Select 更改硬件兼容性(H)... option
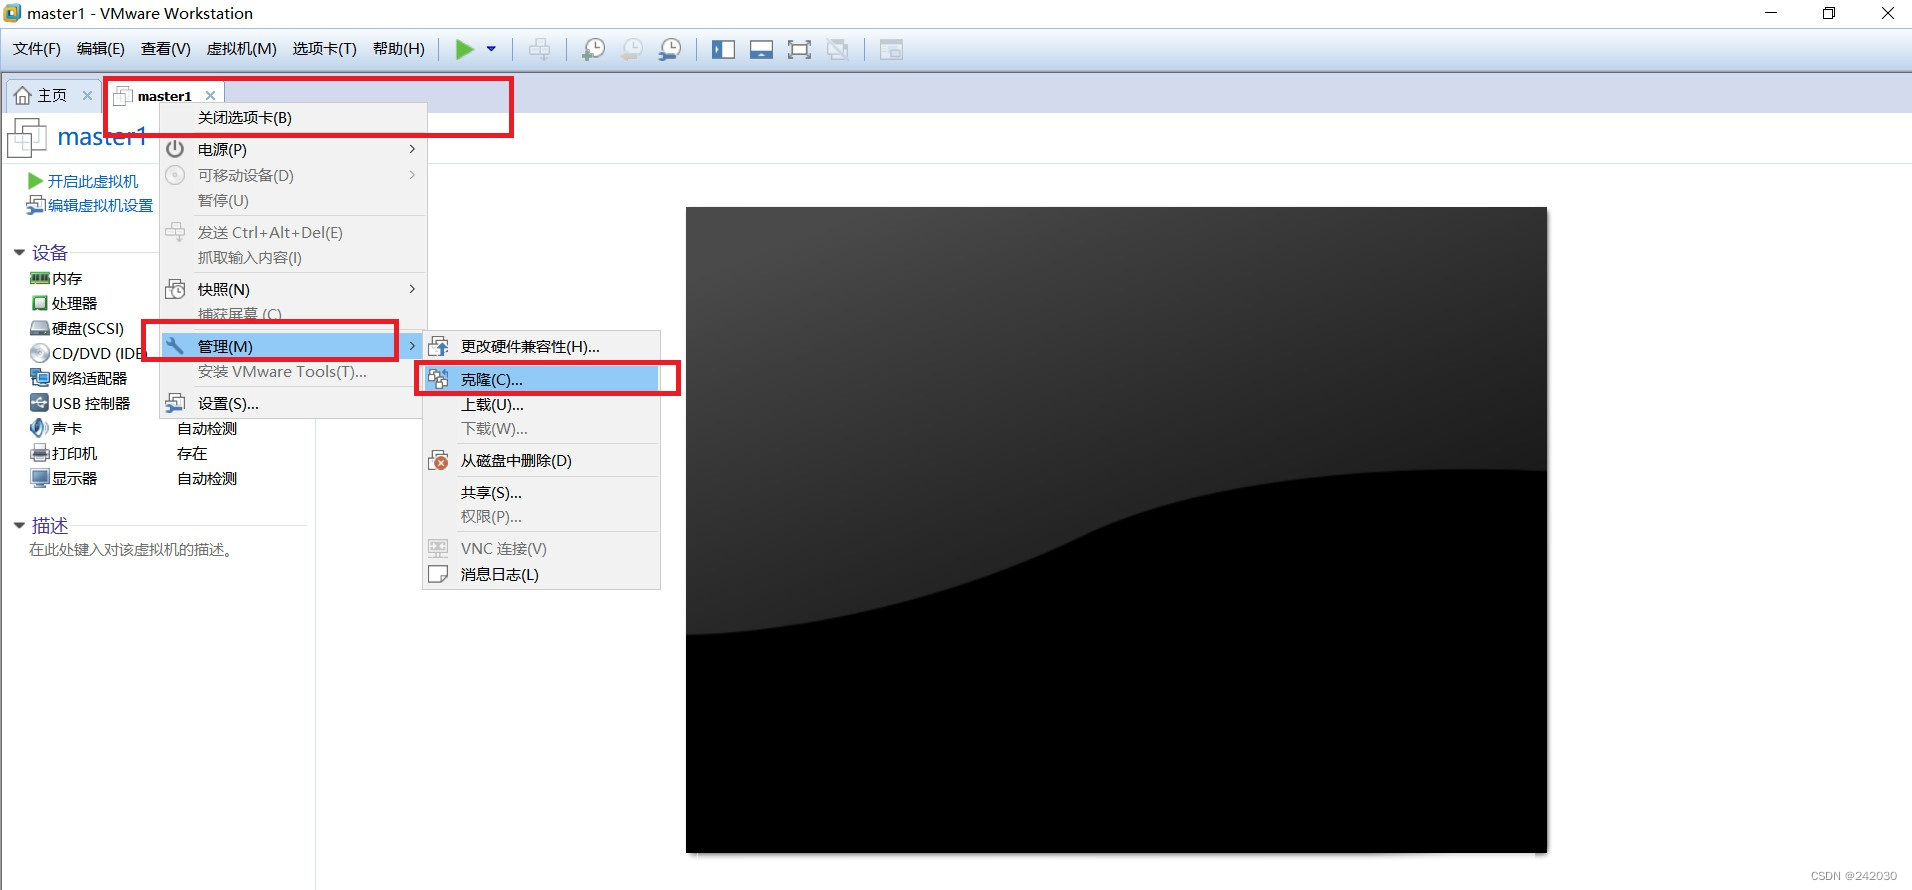The image size is (1912, 890). point(541,347)
